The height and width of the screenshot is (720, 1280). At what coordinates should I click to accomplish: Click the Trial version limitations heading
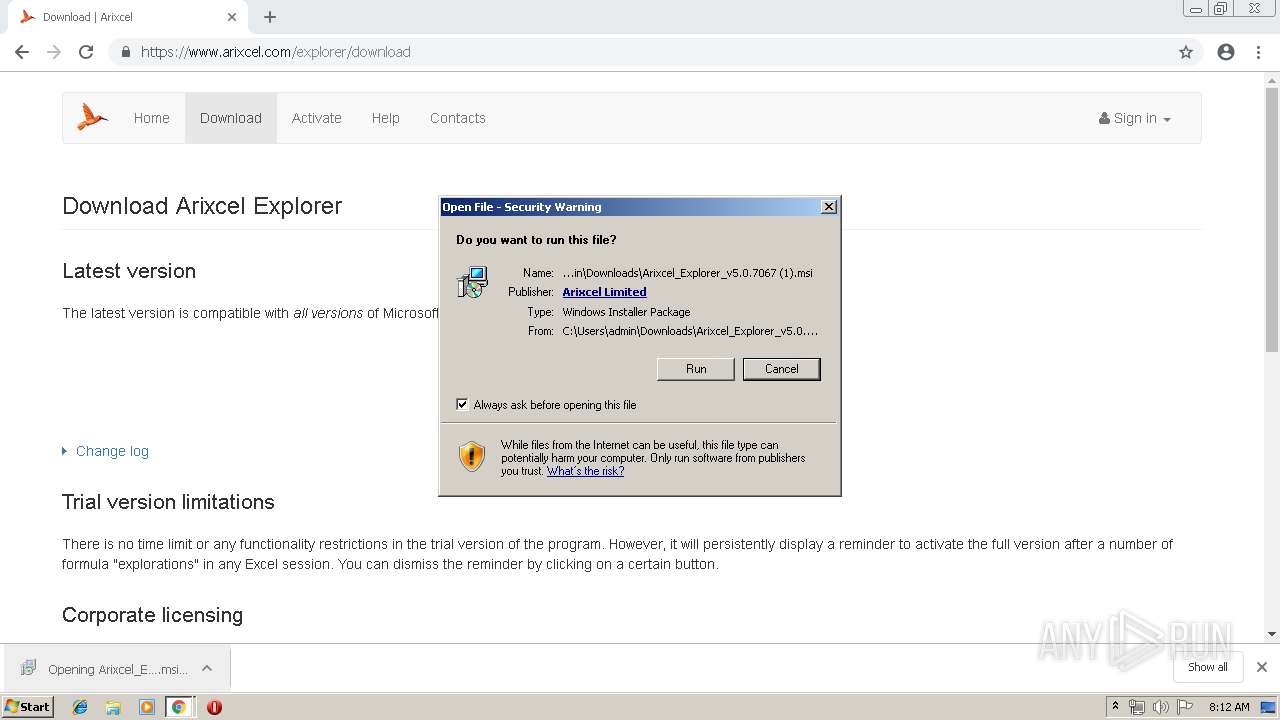(168, 502)
